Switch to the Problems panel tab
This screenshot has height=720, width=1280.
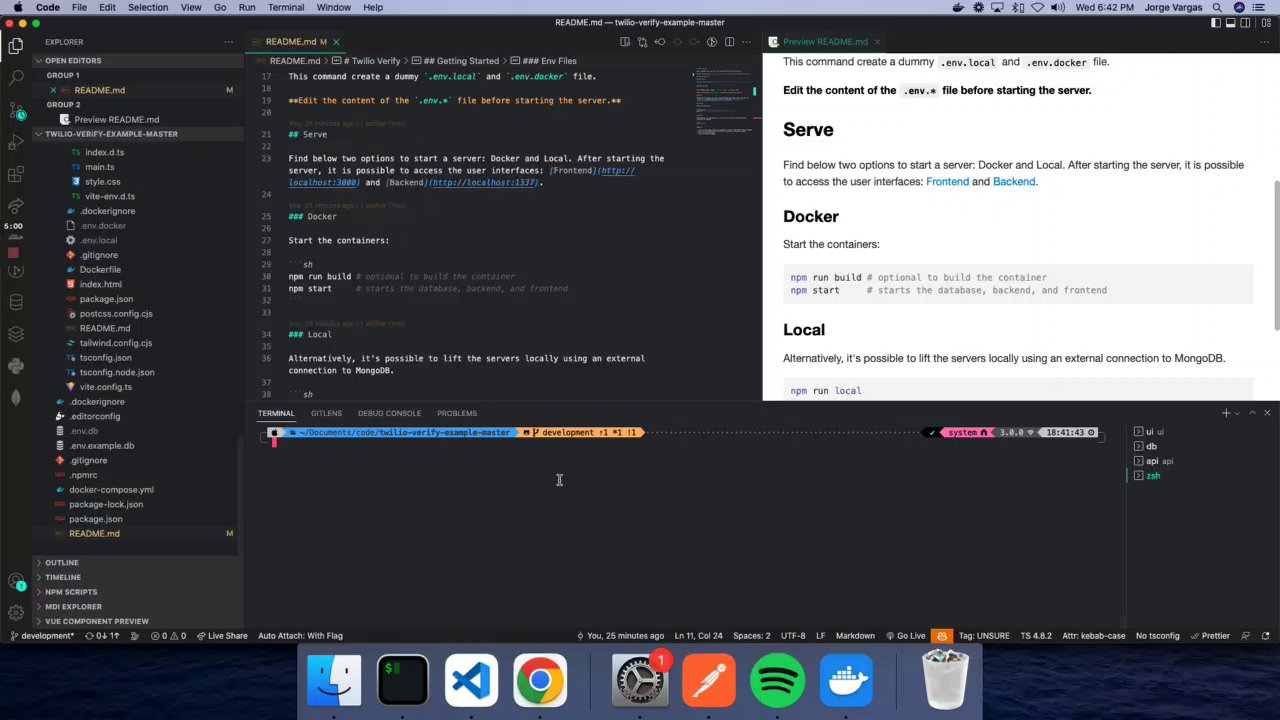click(456, 413)
